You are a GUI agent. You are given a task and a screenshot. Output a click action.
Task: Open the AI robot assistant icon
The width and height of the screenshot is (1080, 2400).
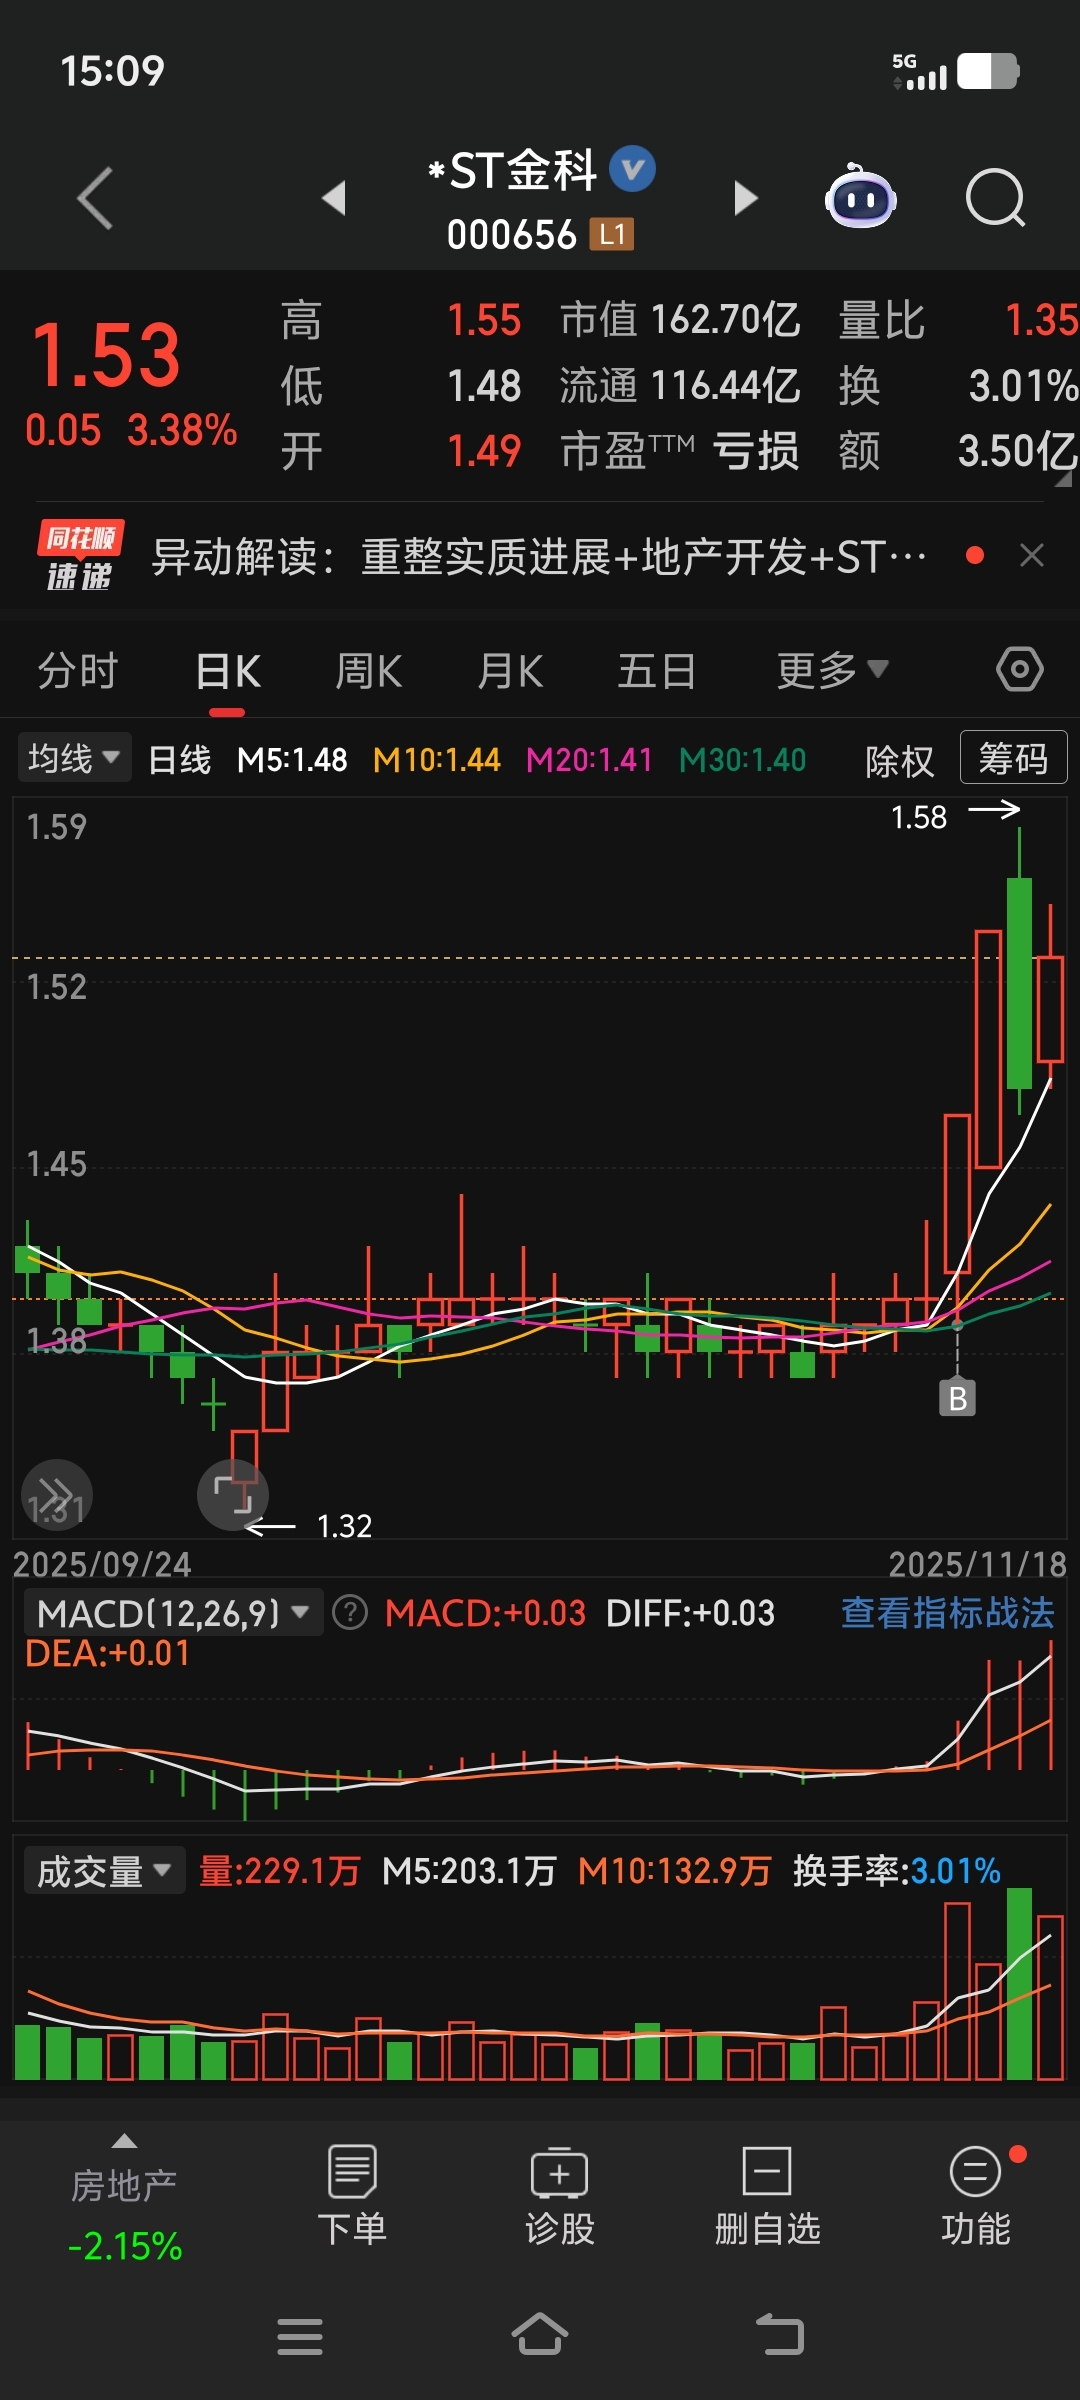pyautogui.click(x=860, y=196)
